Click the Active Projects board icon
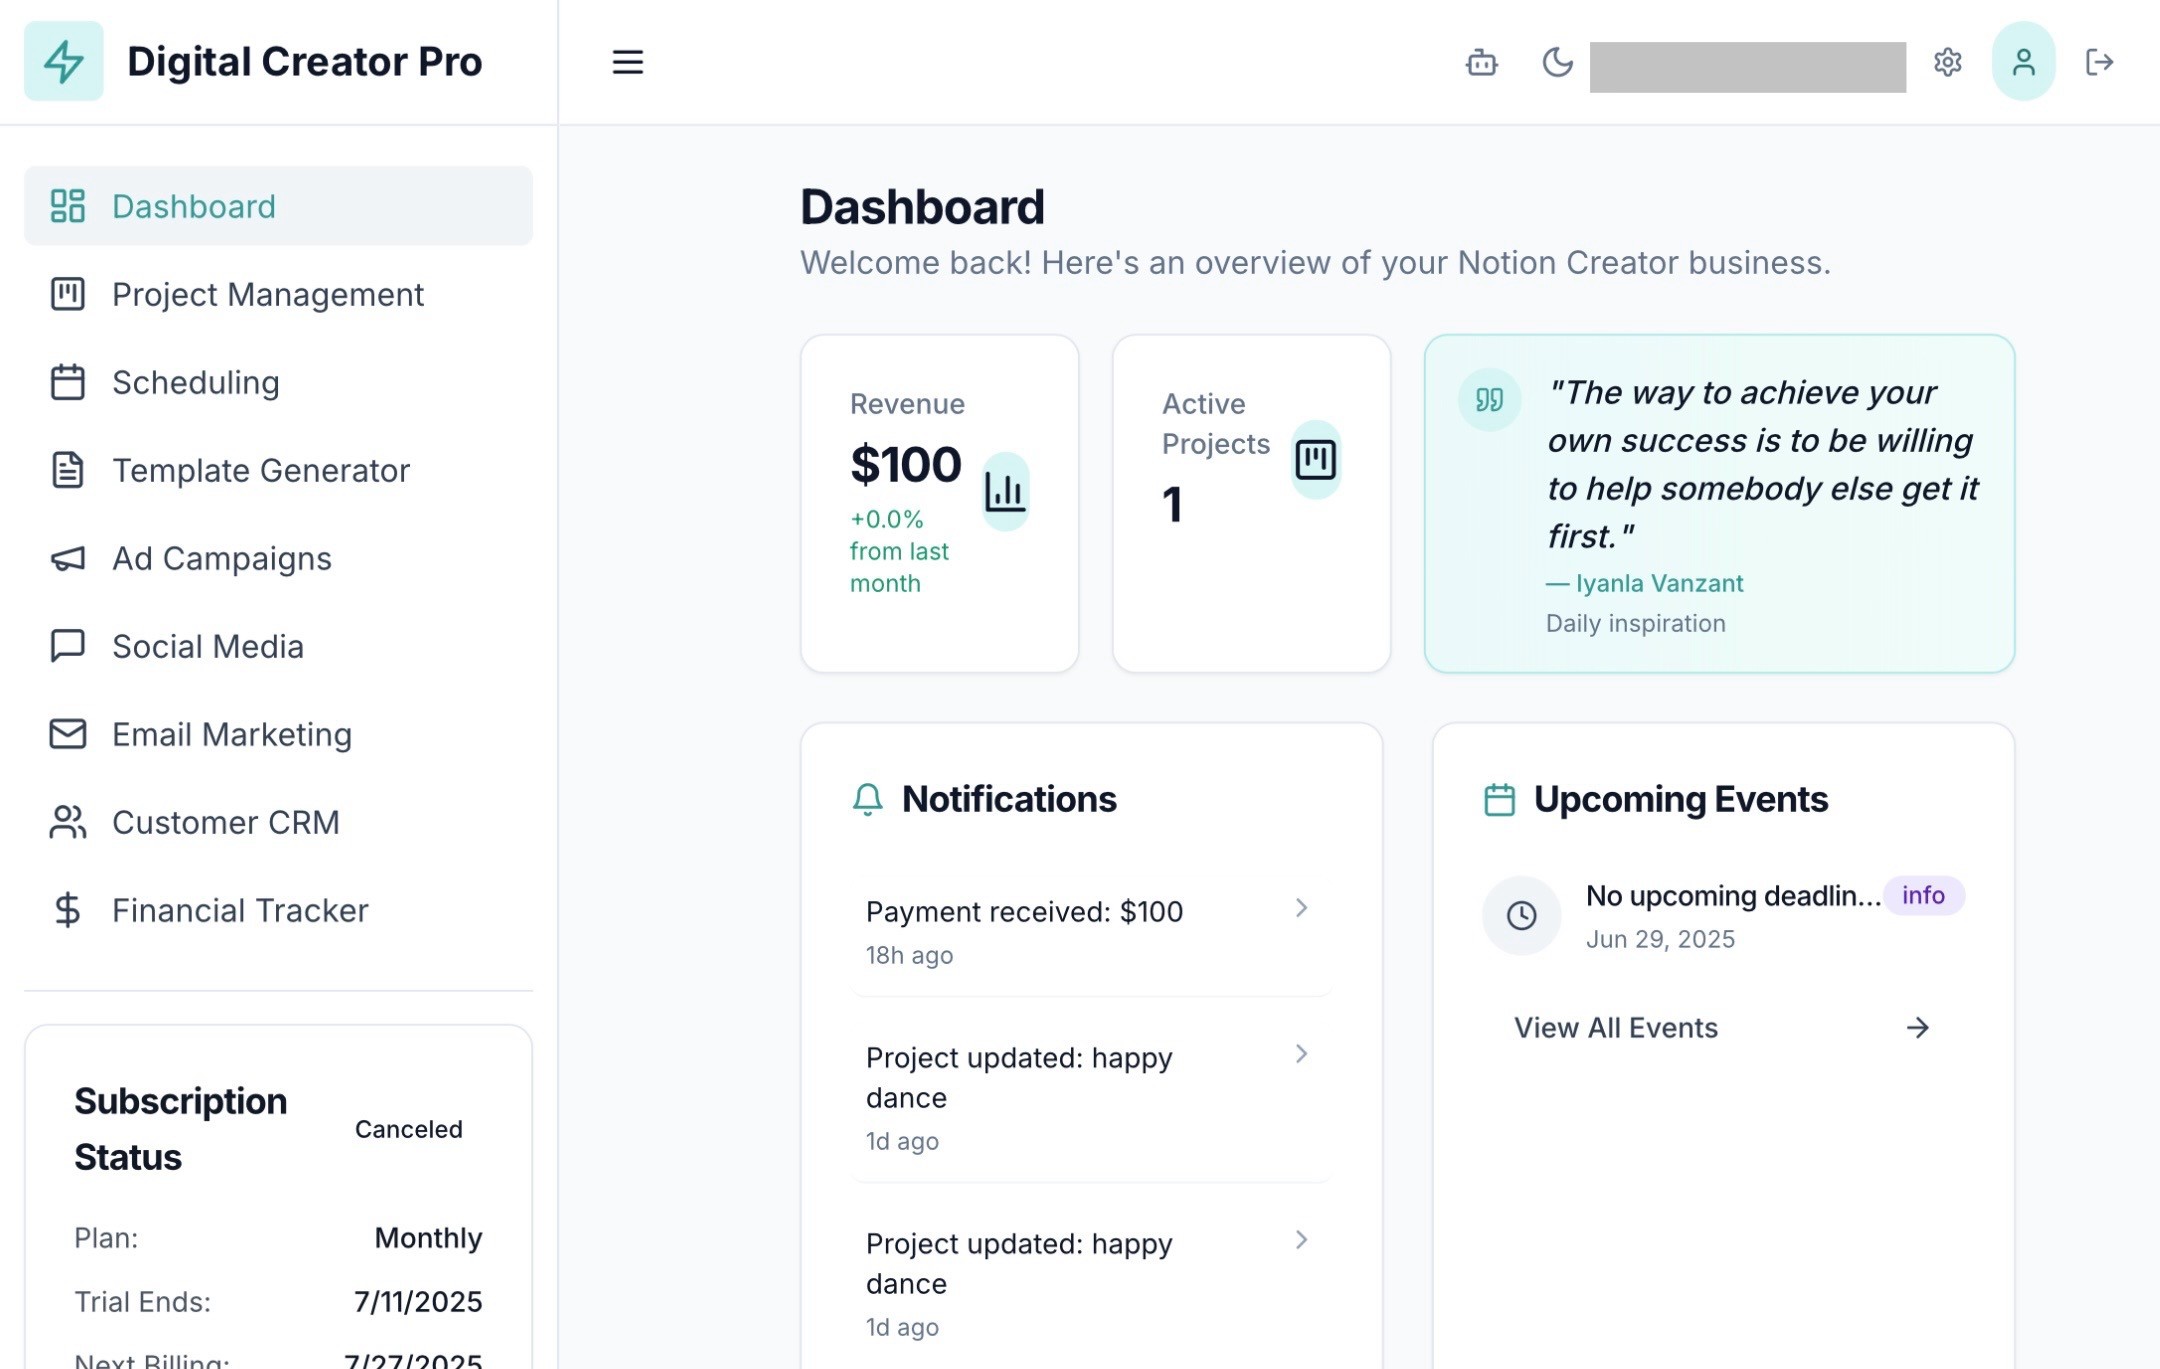The width and height of the screenshot is (2160, 1369). point(1315,460)
